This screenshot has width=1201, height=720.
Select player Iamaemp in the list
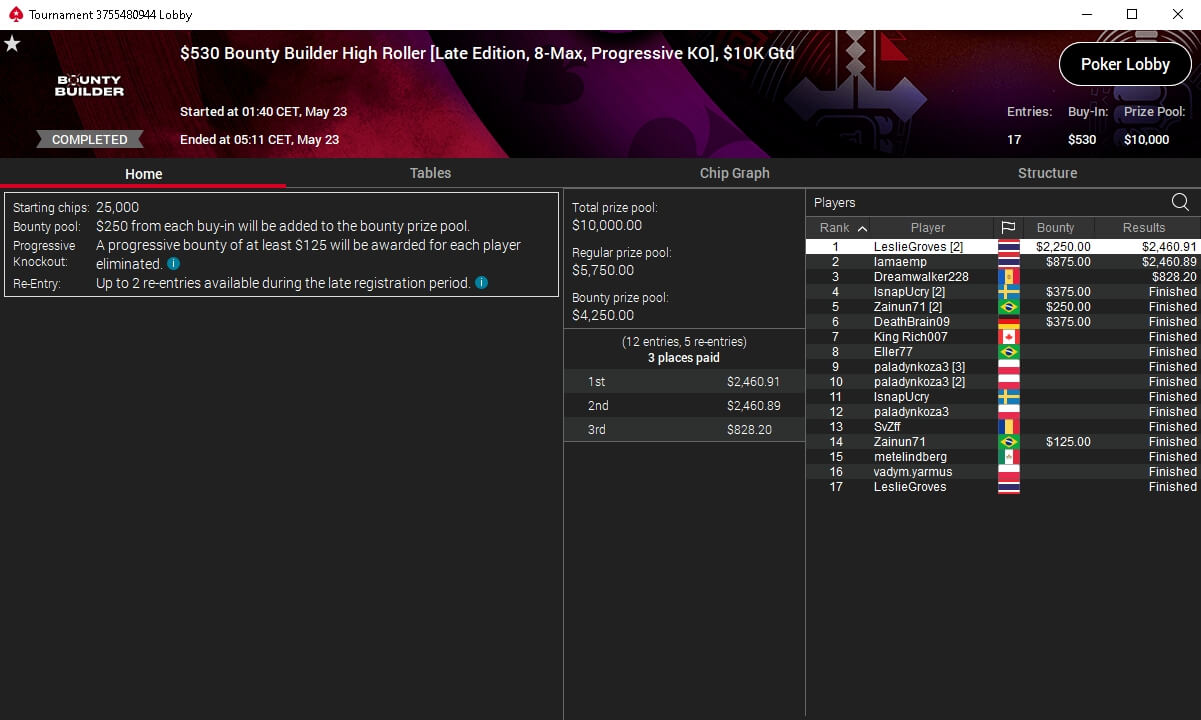(1002, 262)
